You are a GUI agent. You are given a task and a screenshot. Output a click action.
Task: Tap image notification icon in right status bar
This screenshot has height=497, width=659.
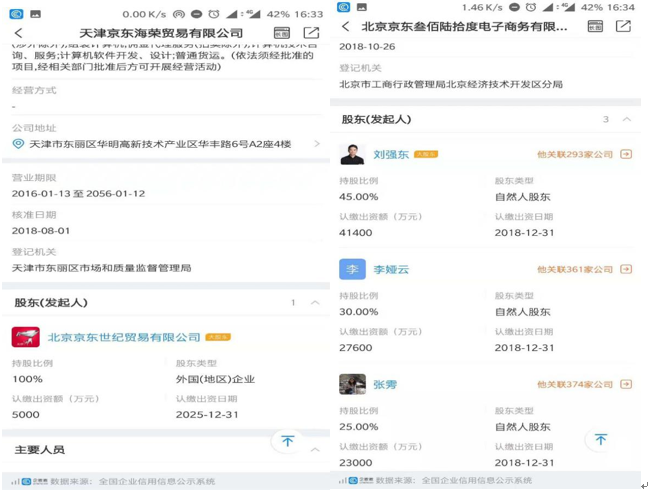point(362,7)
